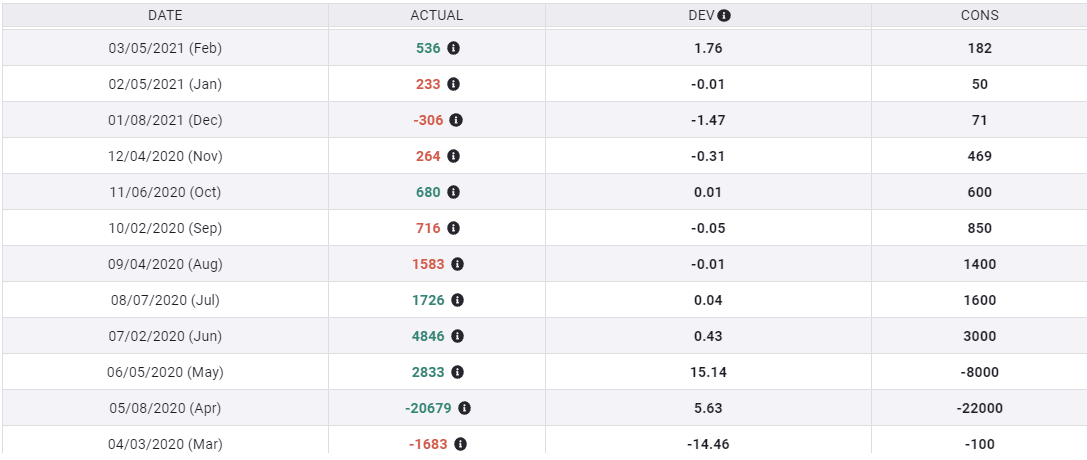The image size is (1087, 460).
Task: Open info icon beside -306 value
Action: coord(456,120)
